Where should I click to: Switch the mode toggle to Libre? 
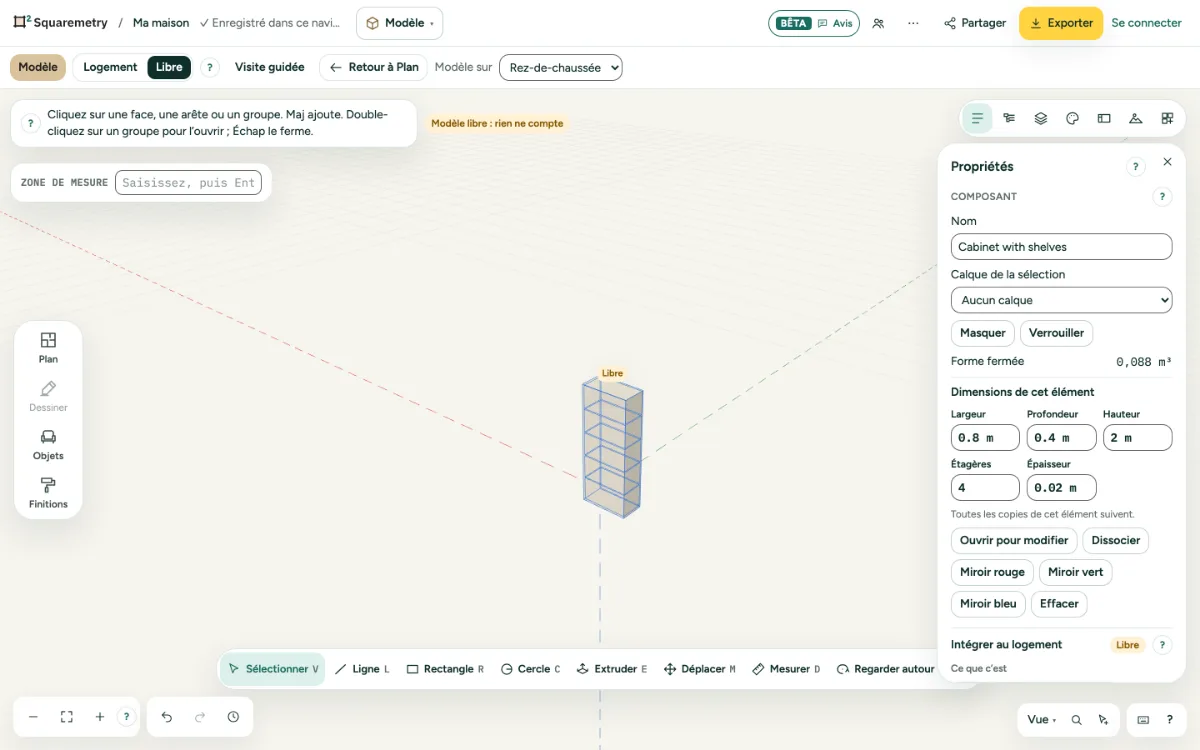pyautogui.click(x=169, y=67)
